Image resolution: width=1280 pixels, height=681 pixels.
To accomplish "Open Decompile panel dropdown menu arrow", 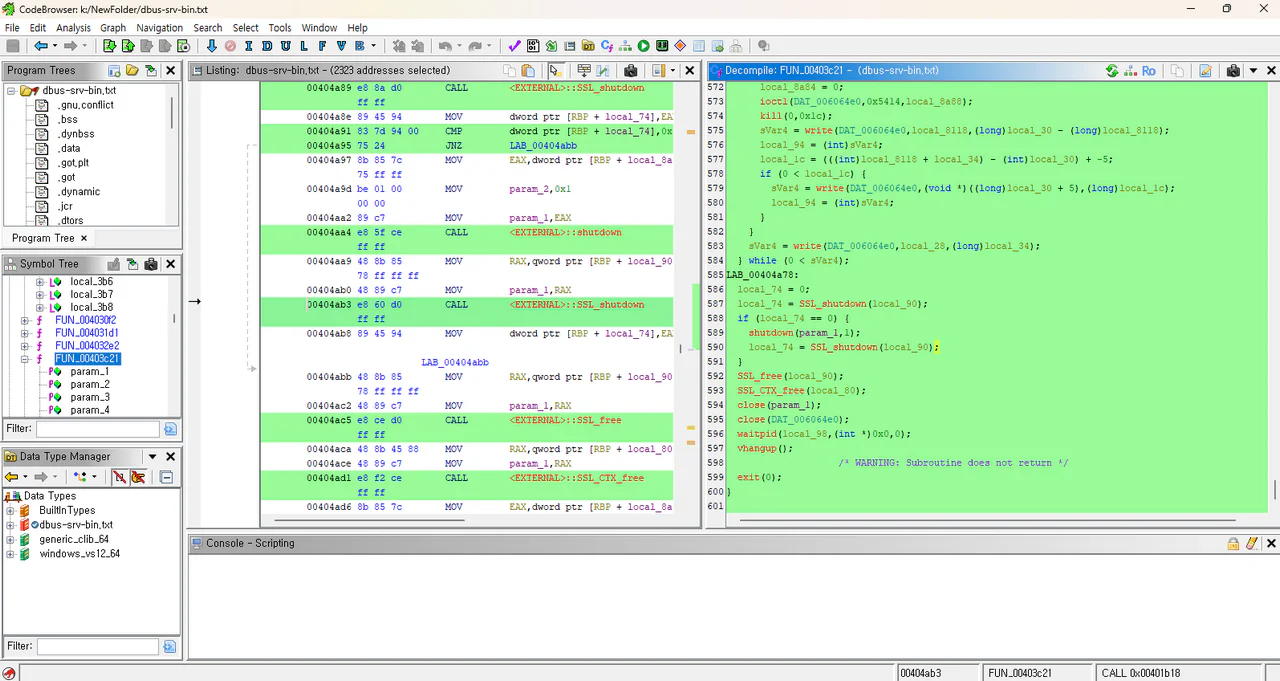I will click(x=1251, y=71).
